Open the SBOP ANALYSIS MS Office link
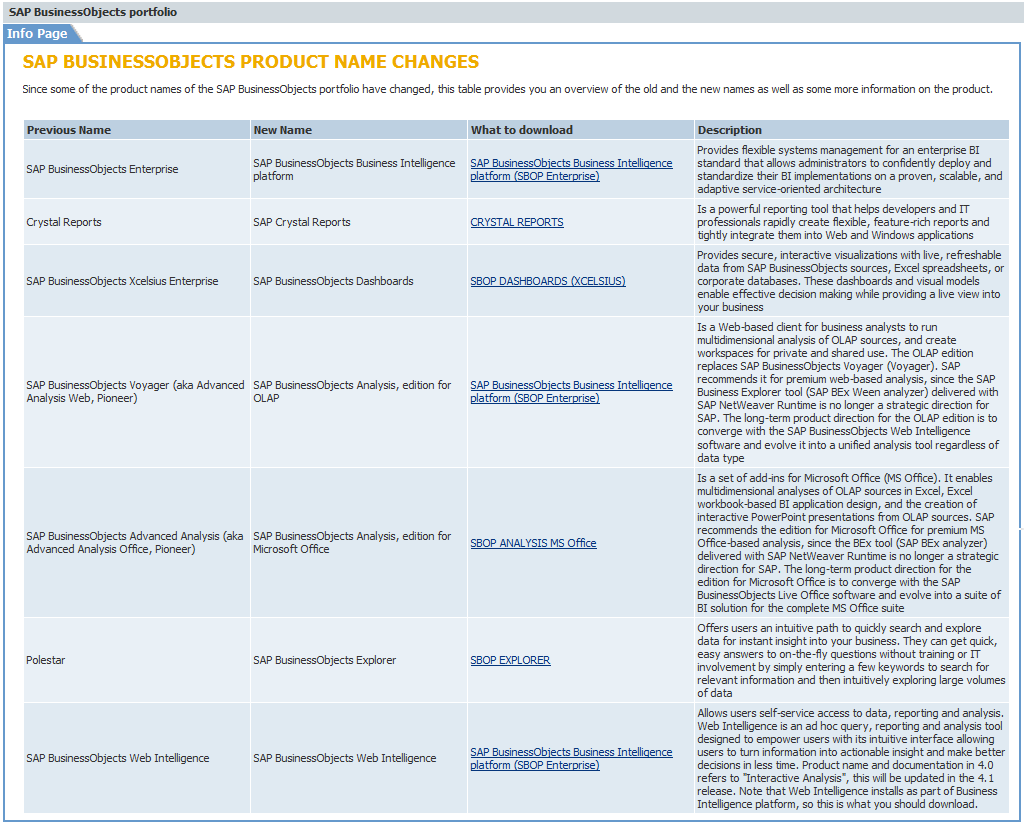 pos(533,543)
